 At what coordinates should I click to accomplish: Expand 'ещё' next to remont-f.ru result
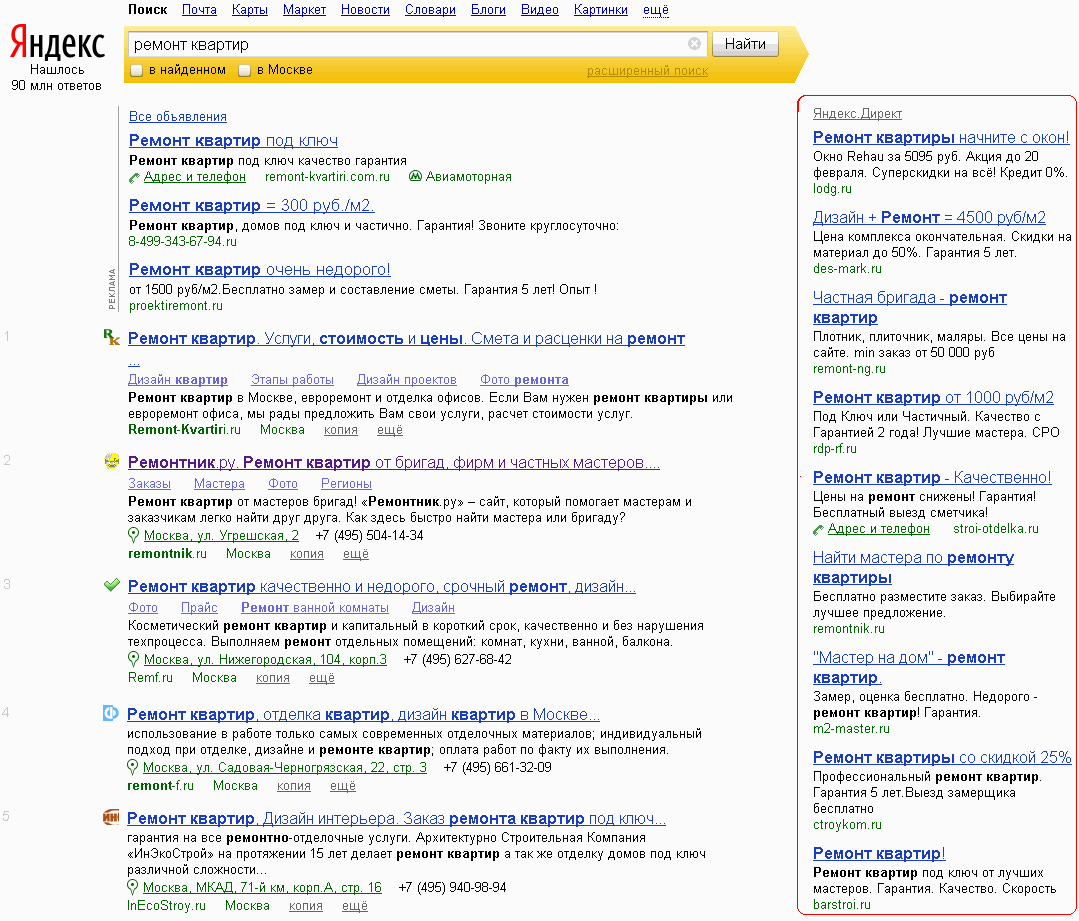(343, 785)
